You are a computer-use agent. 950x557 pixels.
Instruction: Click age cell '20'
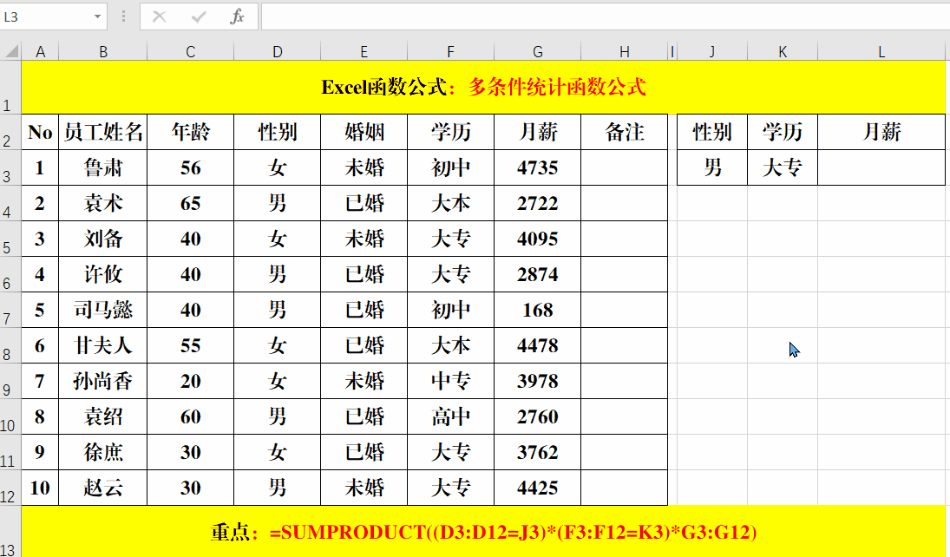coord(190,381)
